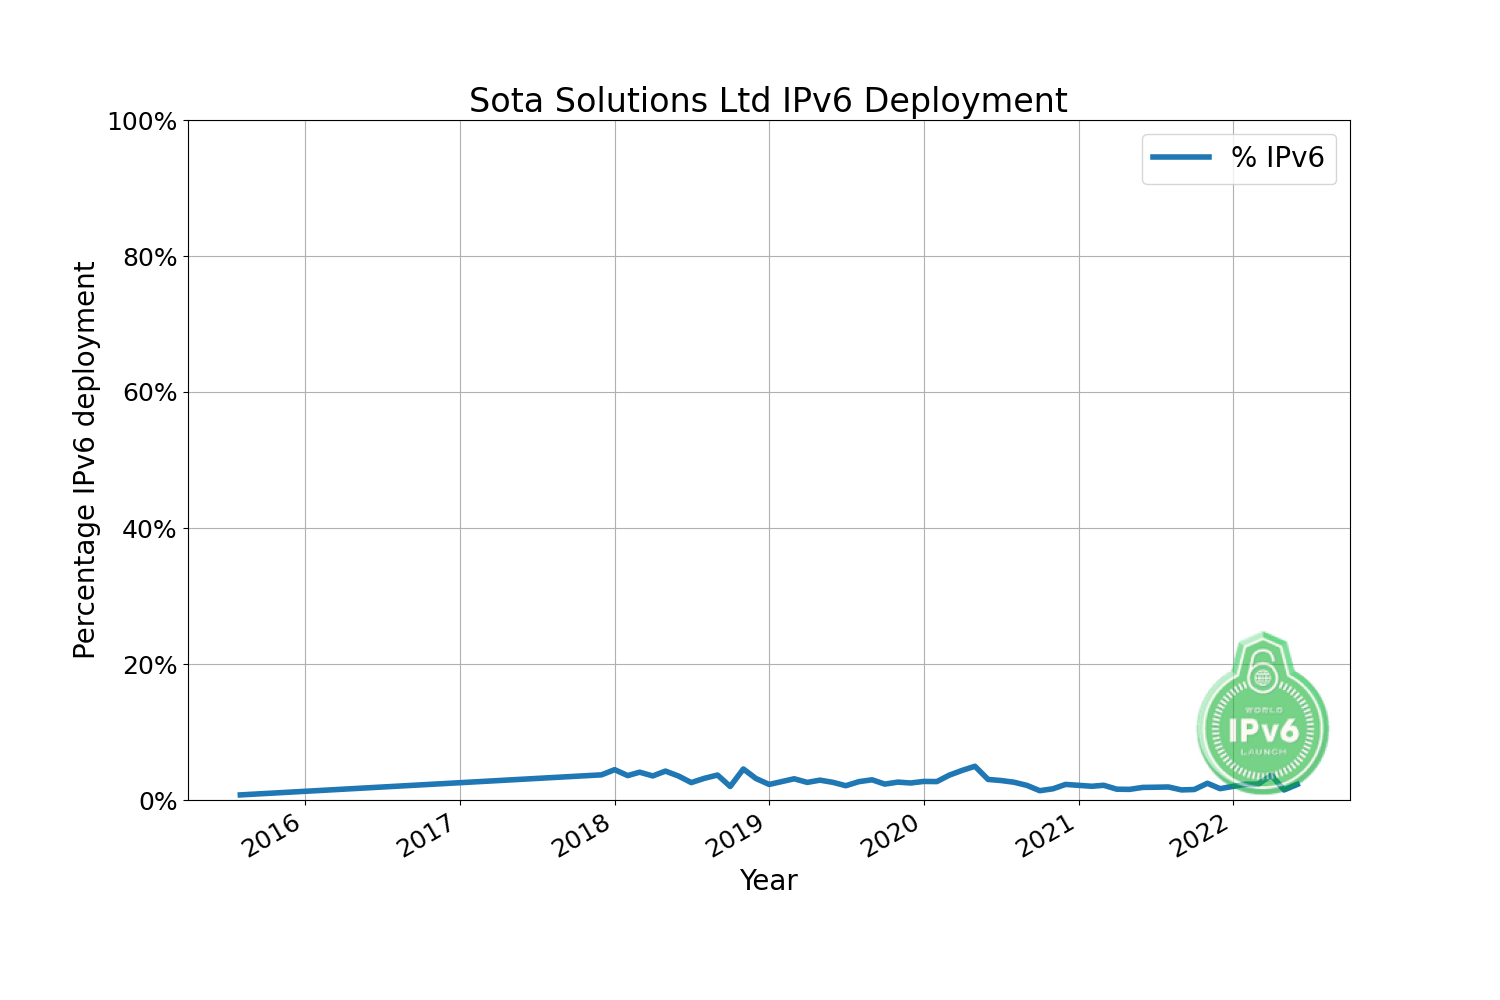Select the 2020 x-axis tick label

(x=891, y=835)
